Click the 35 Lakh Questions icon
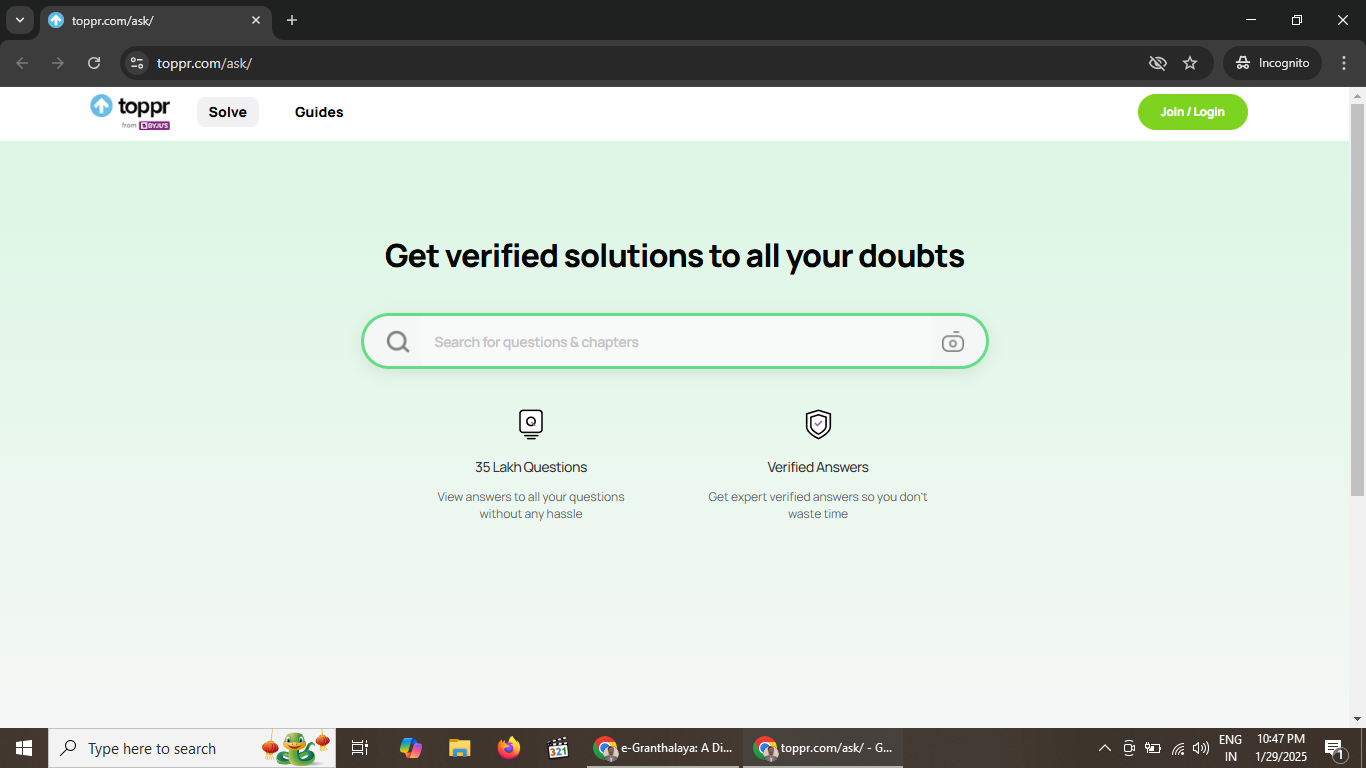 click(531, 424)
